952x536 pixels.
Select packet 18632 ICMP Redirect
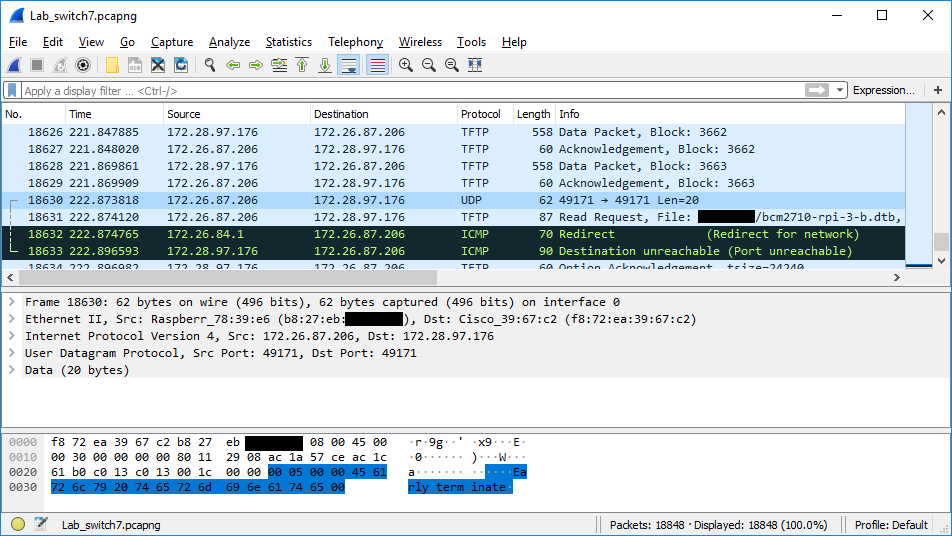[x=454, y=234]
